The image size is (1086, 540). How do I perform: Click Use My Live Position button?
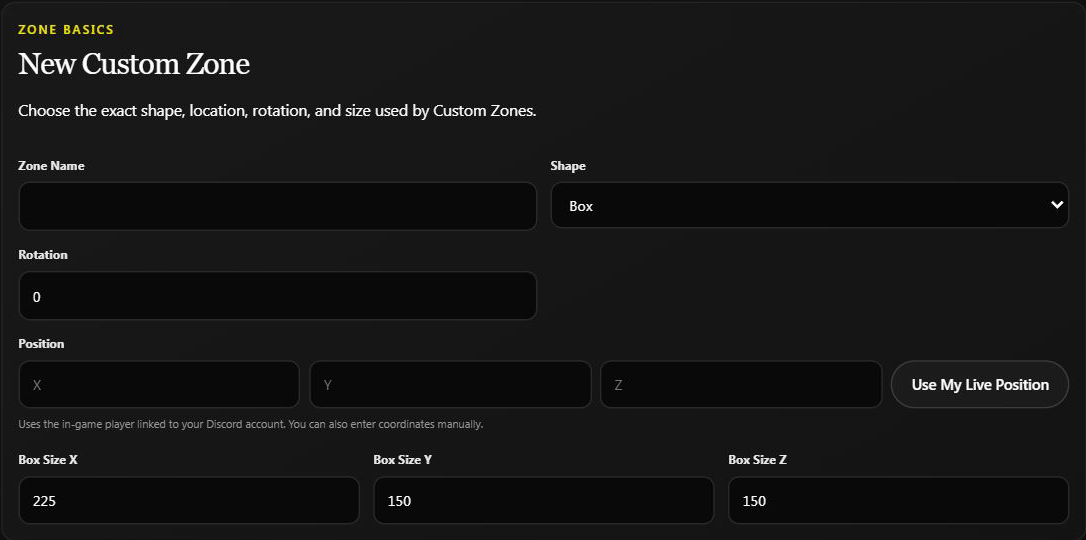pyautogui.click(x=980, y=385)
